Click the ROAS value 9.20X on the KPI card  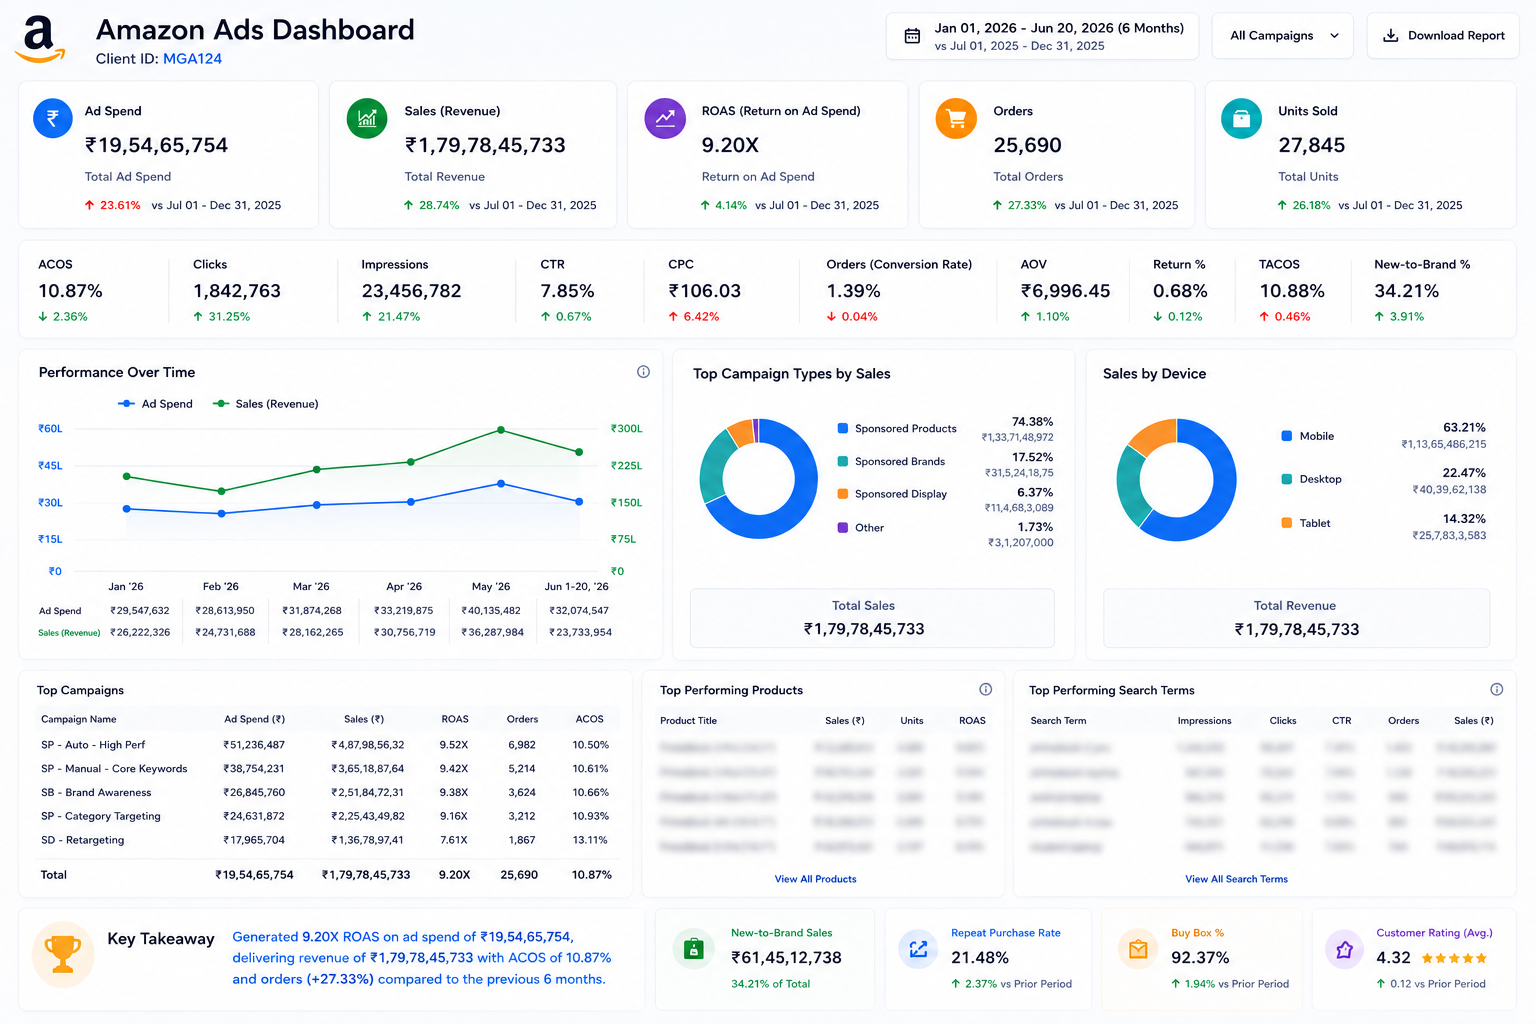pyautogui.click(x=730, y=145)
